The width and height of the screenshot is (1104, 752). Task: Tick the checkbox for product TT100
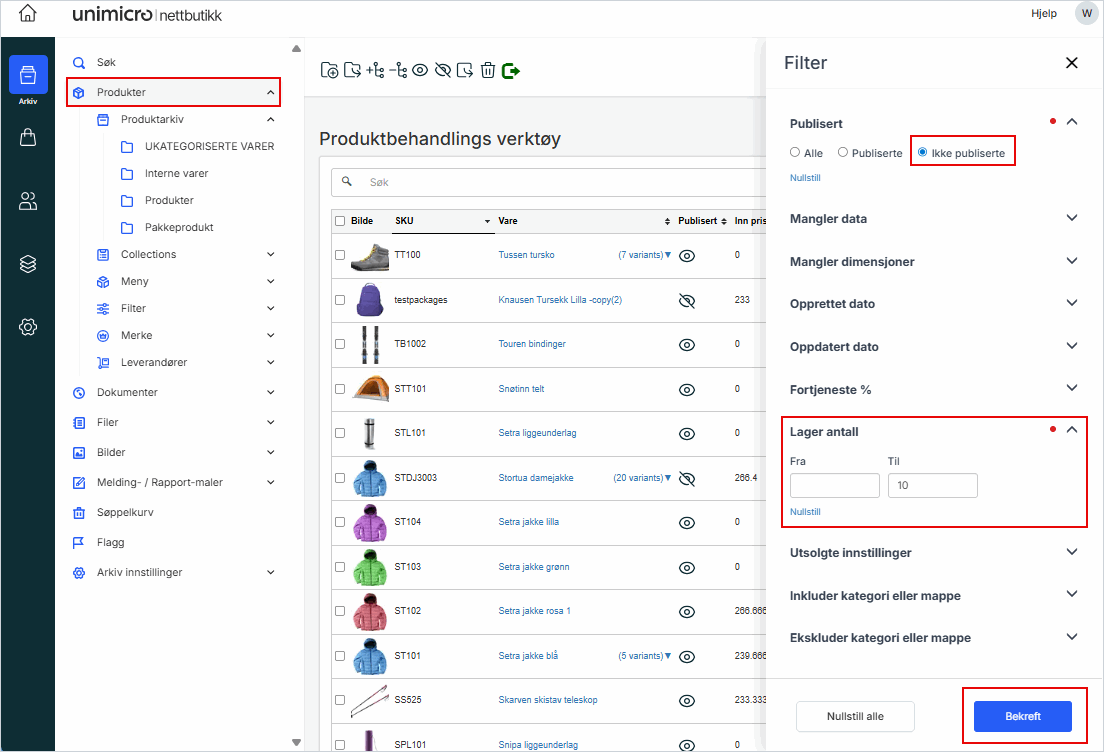[x=340, y=255]
